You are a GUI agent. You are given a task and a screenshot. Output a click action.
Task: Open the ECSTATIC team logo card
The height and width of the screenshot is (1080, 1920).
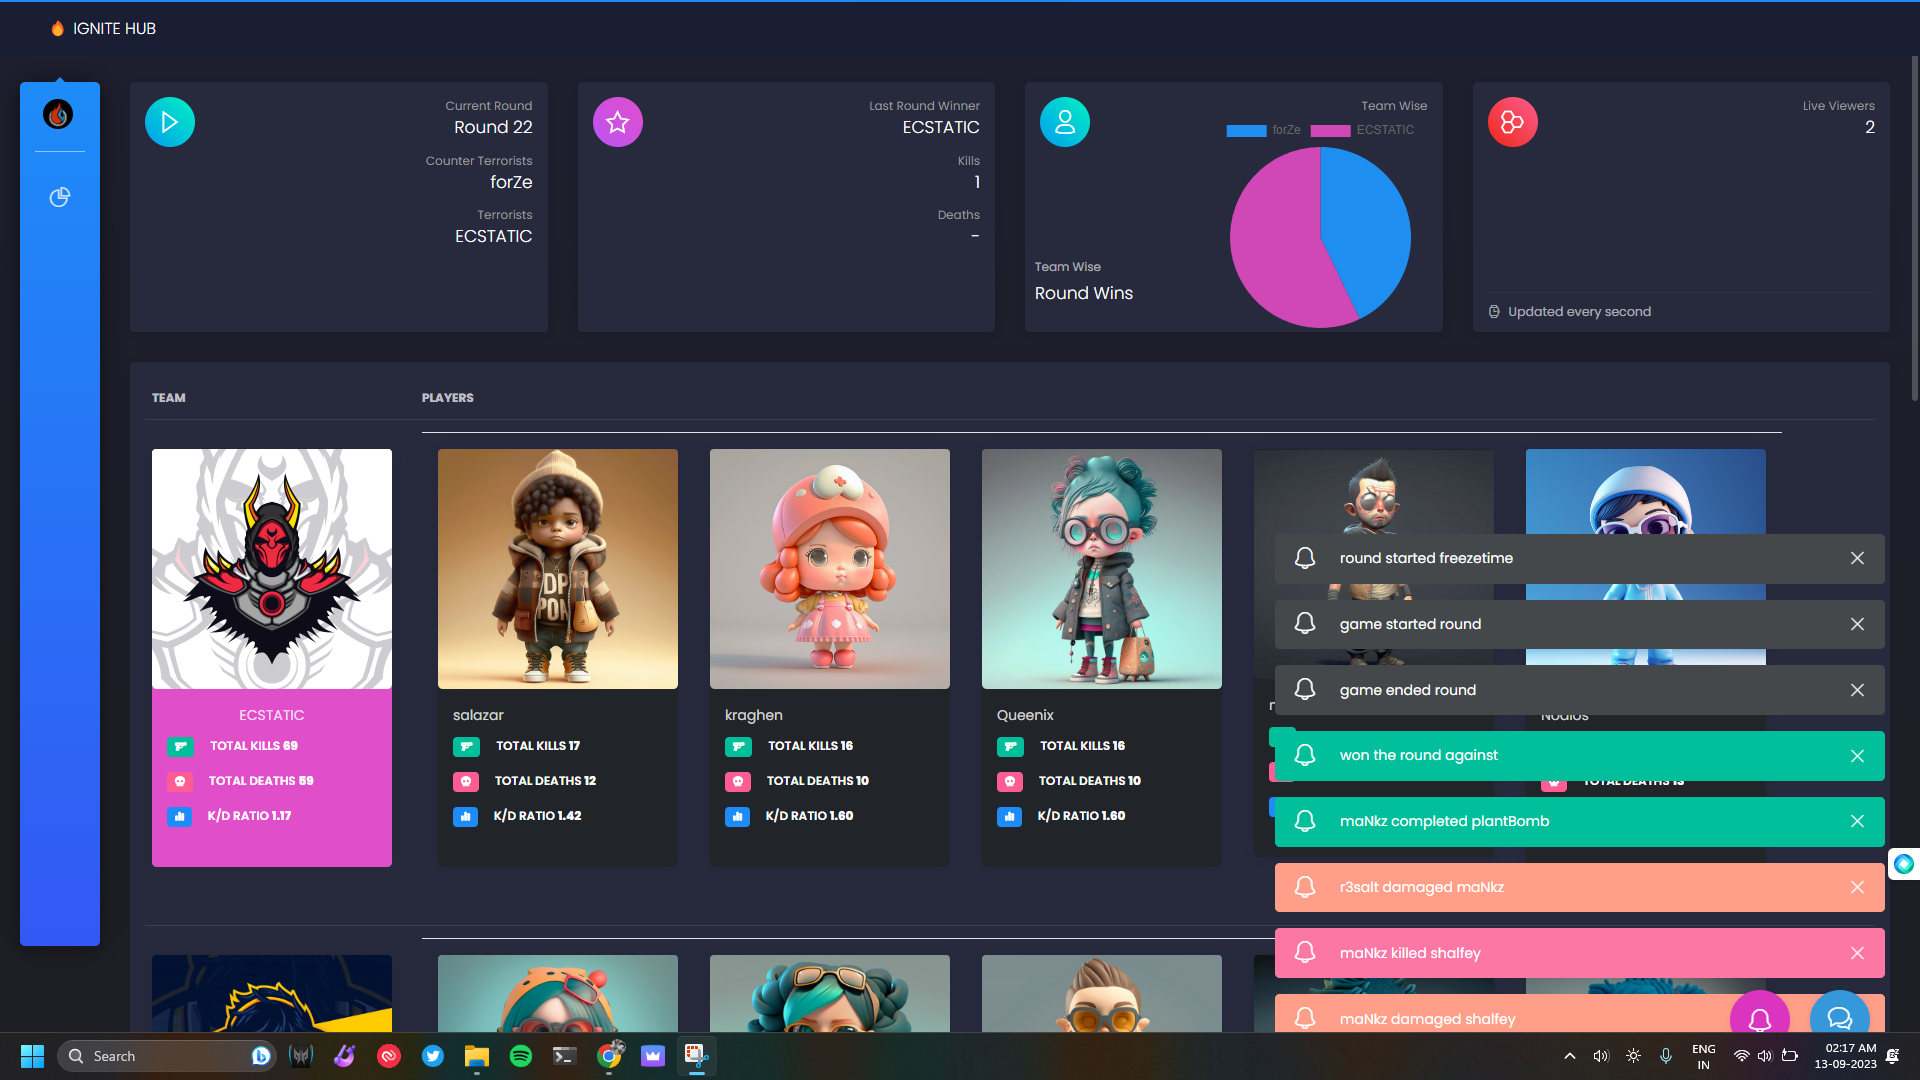click(272, 568)
